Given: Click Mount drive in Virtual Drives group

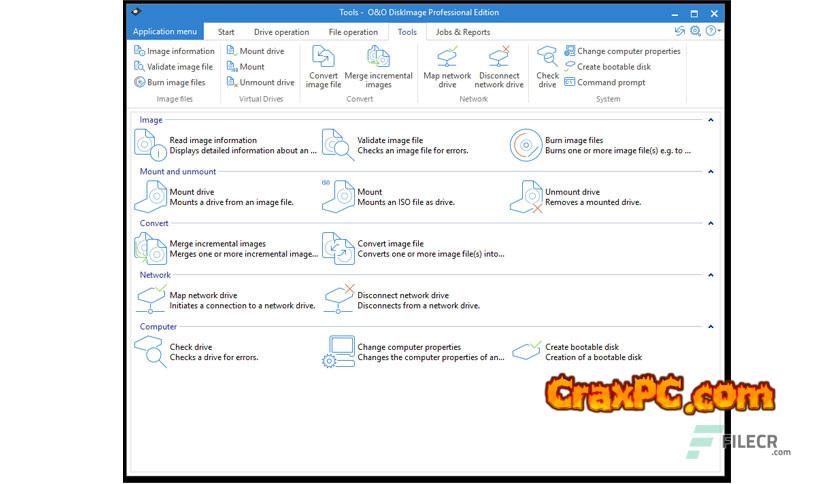Looking at the screenshot, I should click(x=256, y=51).
